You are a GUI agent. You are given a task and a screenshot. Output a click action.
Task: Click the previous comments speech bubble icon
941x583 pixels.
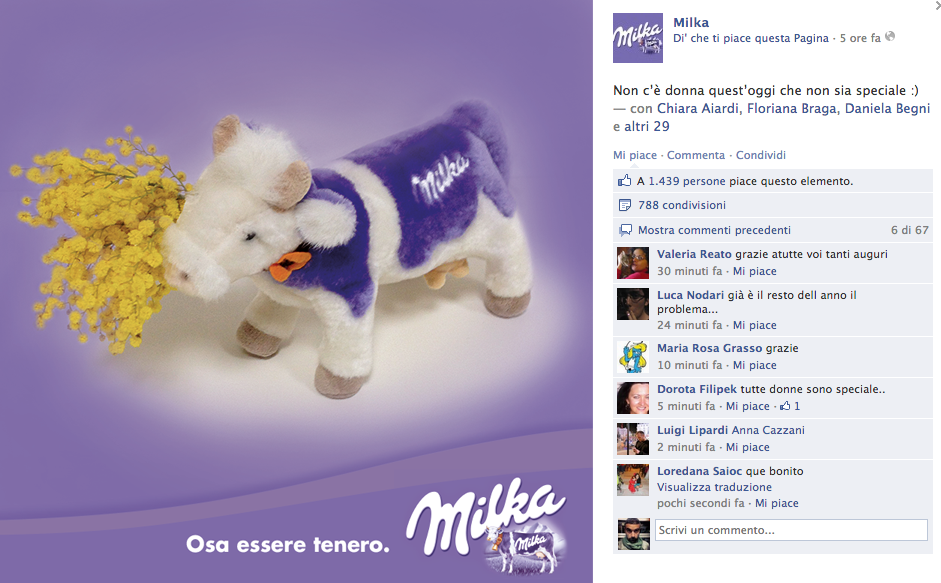click(625, 230)
